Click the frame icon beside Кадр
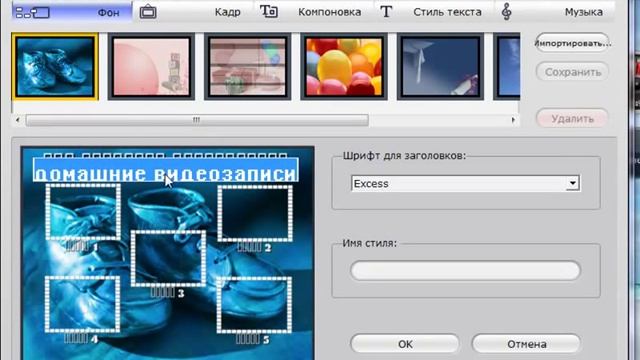 (148, 12)
